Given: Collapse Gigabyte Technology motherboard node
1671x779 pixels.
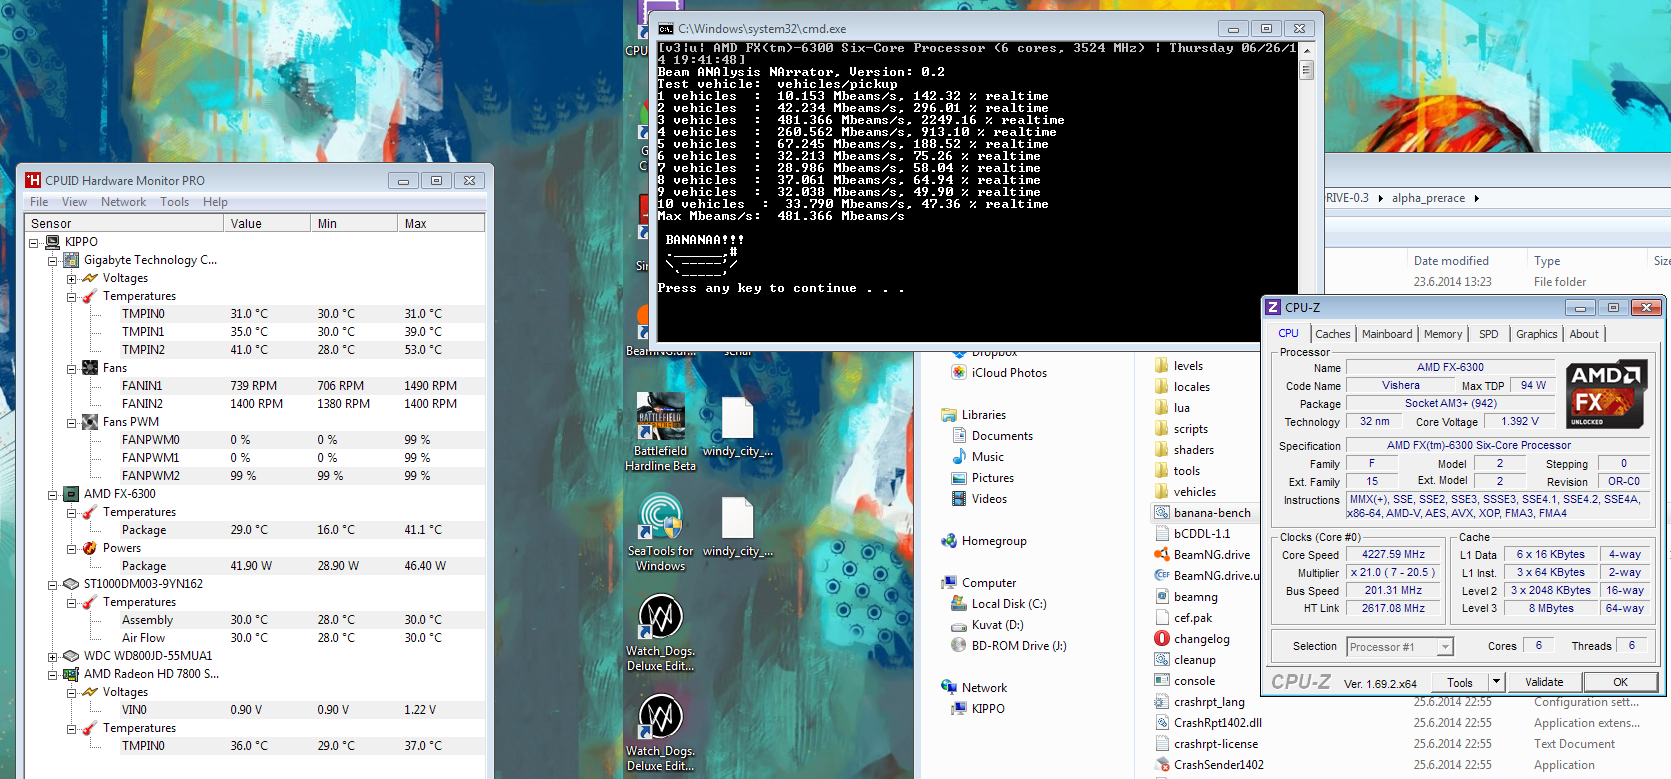Looking at the screenshot, I should point(53,260).
